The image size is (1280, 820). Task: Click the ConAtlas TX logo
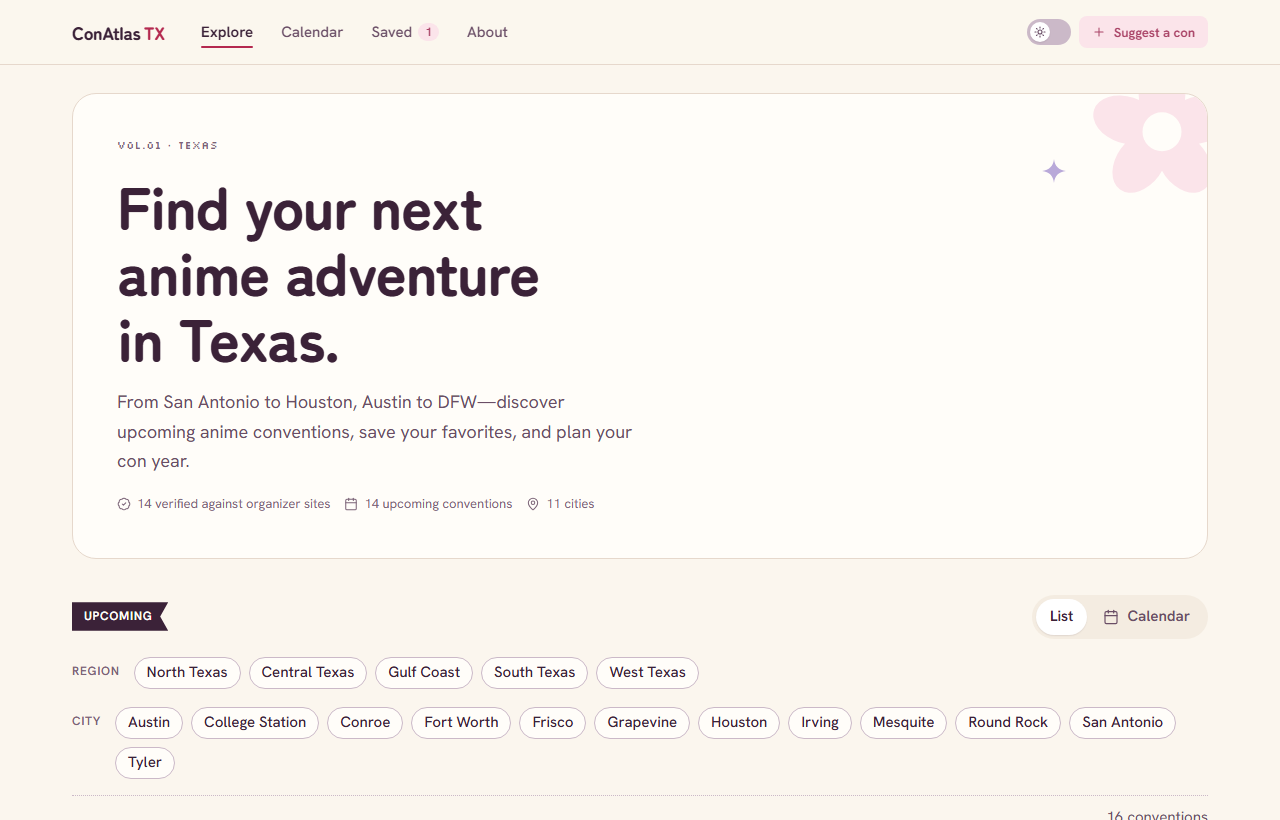coord(118,33)
